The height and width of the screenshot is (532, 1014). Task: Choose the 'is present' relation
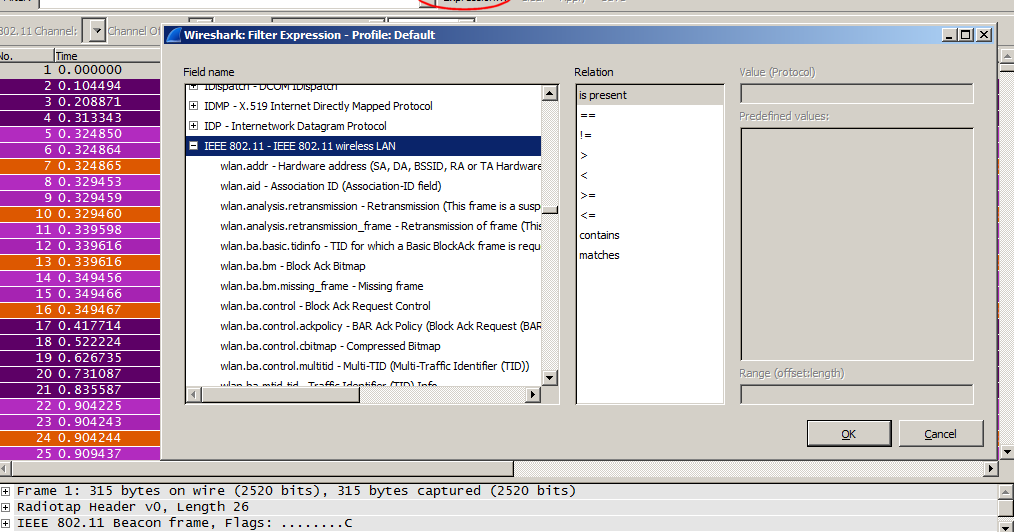click(x=649, y=95)
